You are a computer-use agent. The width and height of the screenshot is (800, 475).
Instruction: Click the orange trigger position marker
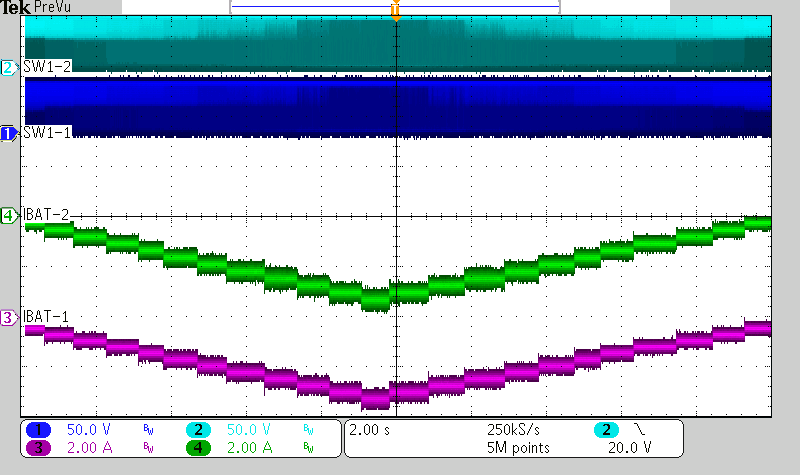(396, 12)
